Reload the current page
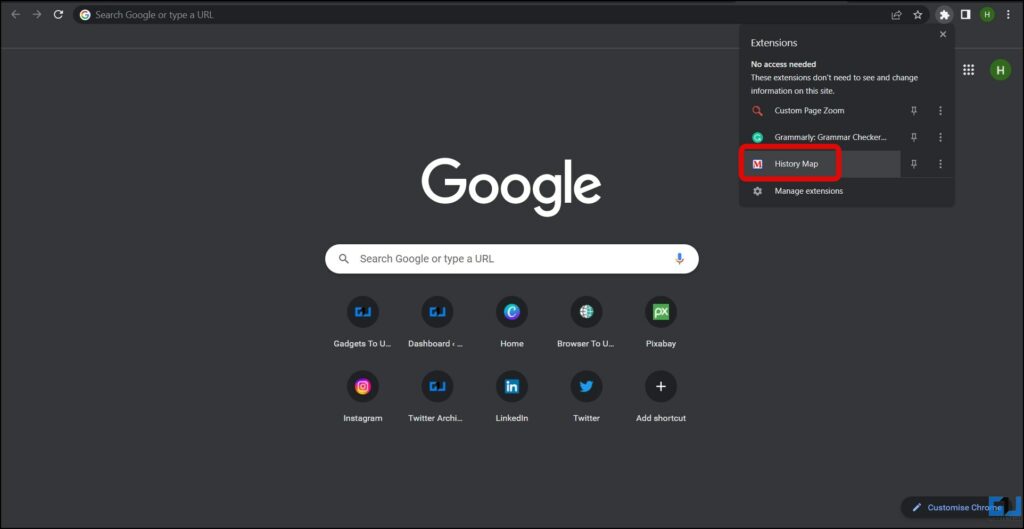Screen dimensions: 1024x529 click(x=58, y=14)
